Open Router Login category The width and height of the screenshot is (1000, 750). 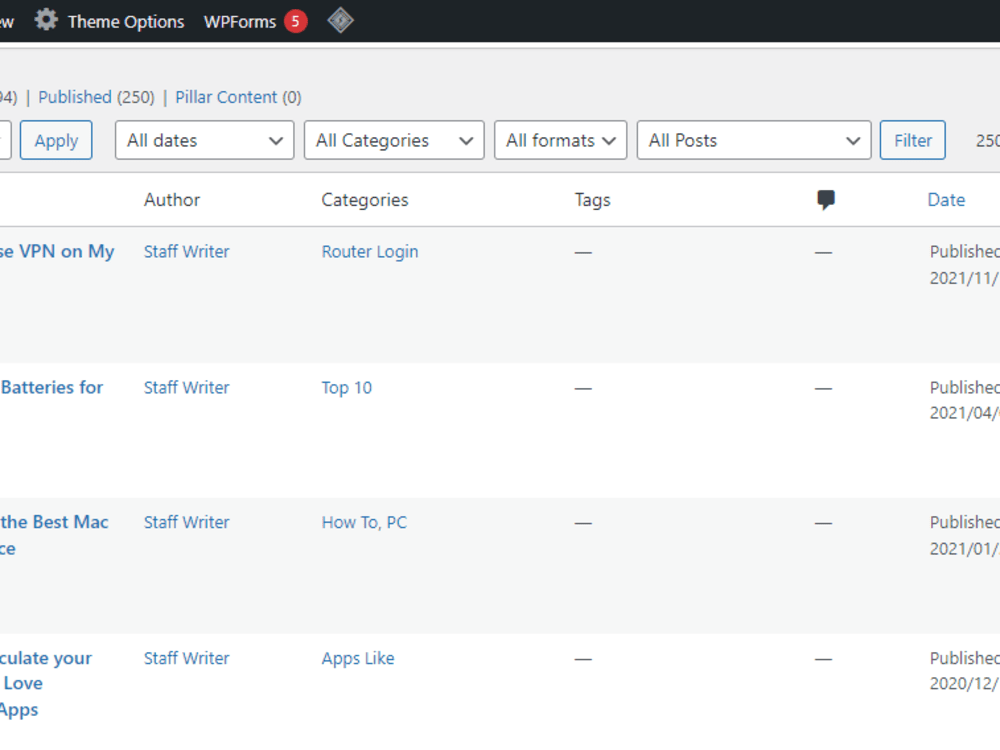(370, 251)
